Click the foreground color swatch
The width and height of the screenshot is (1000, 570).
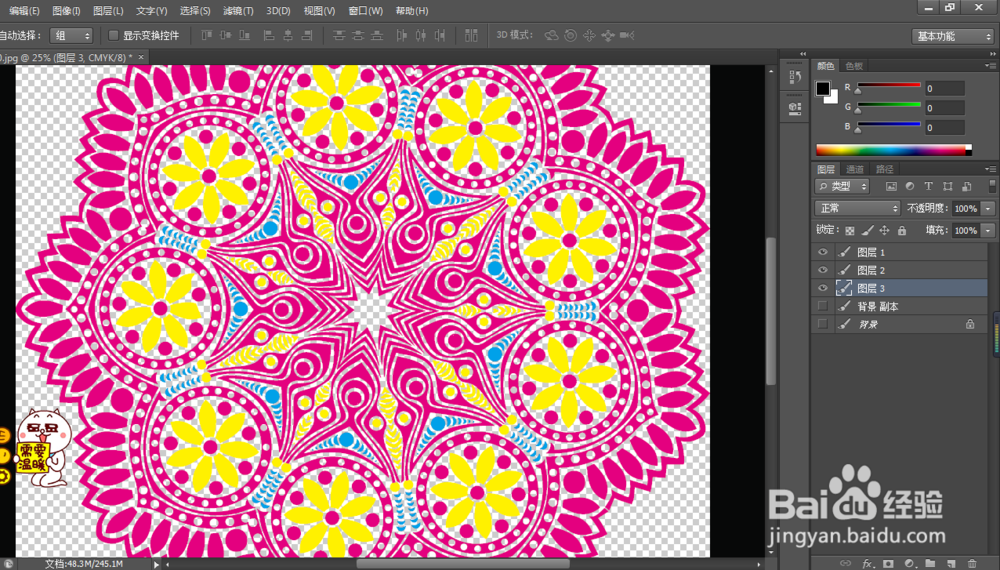tap(823, 88)
